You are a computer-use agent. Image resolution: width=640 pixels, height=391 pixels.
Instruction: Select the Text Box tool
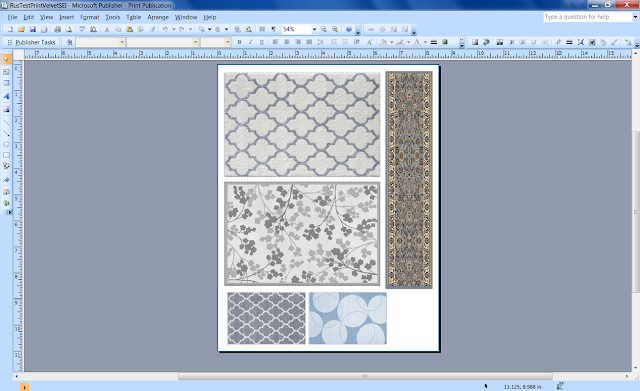(6, 72)
